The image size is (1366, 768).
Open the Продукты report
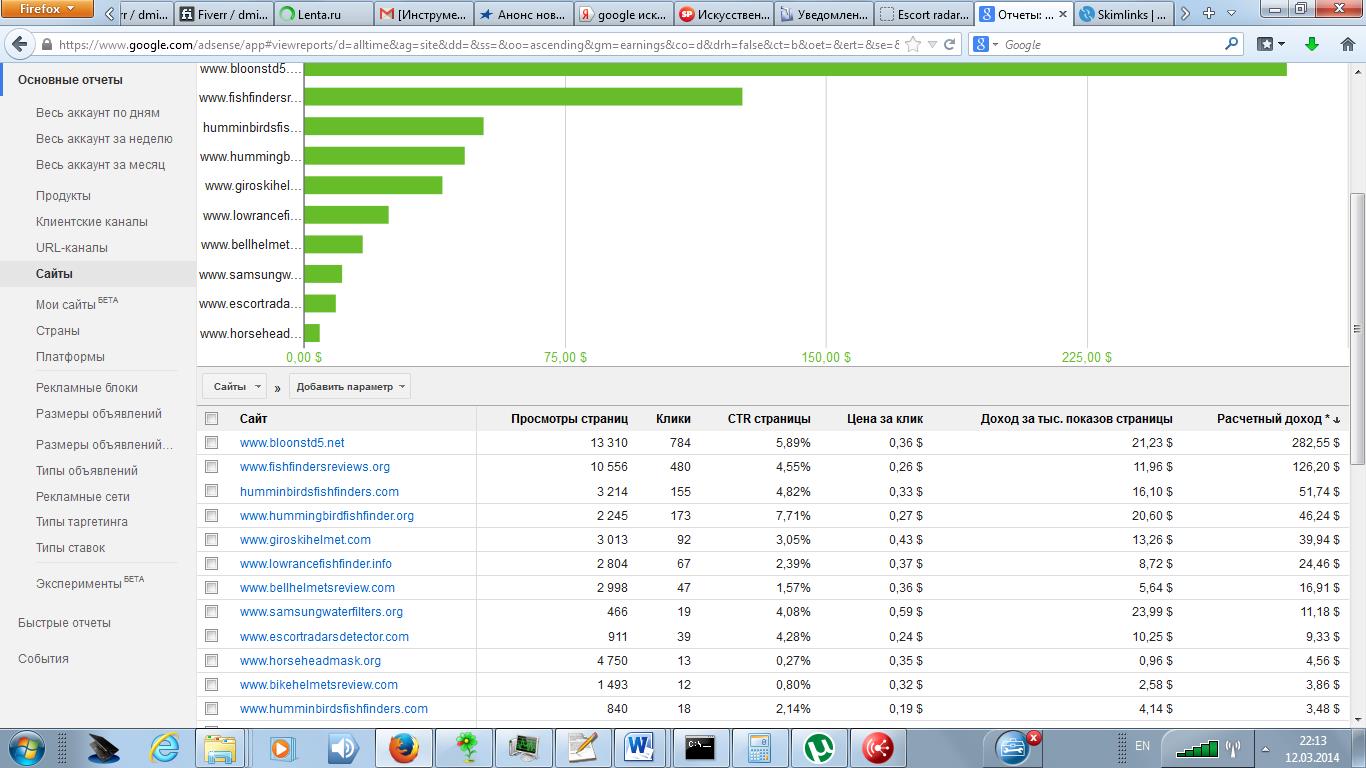point(63,196)
